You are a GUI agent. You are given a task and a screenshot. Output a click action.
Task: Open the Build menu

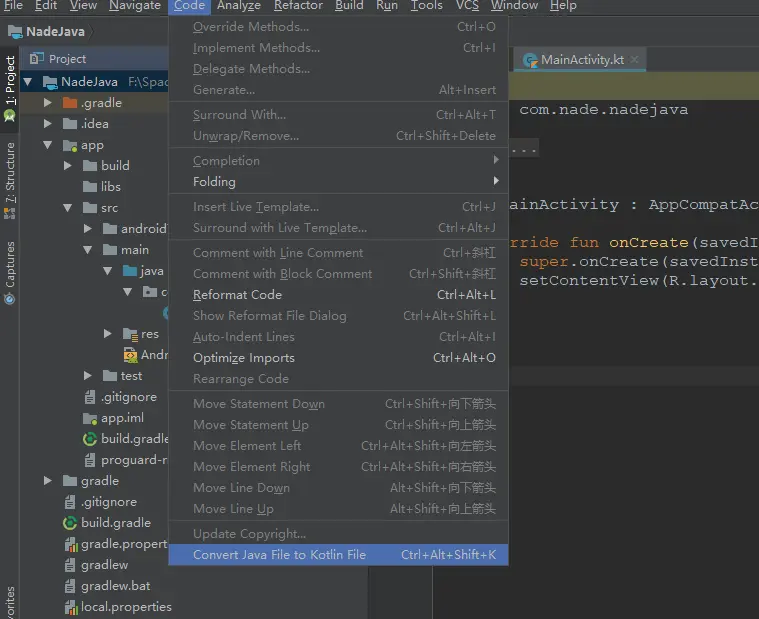point(349,6)
